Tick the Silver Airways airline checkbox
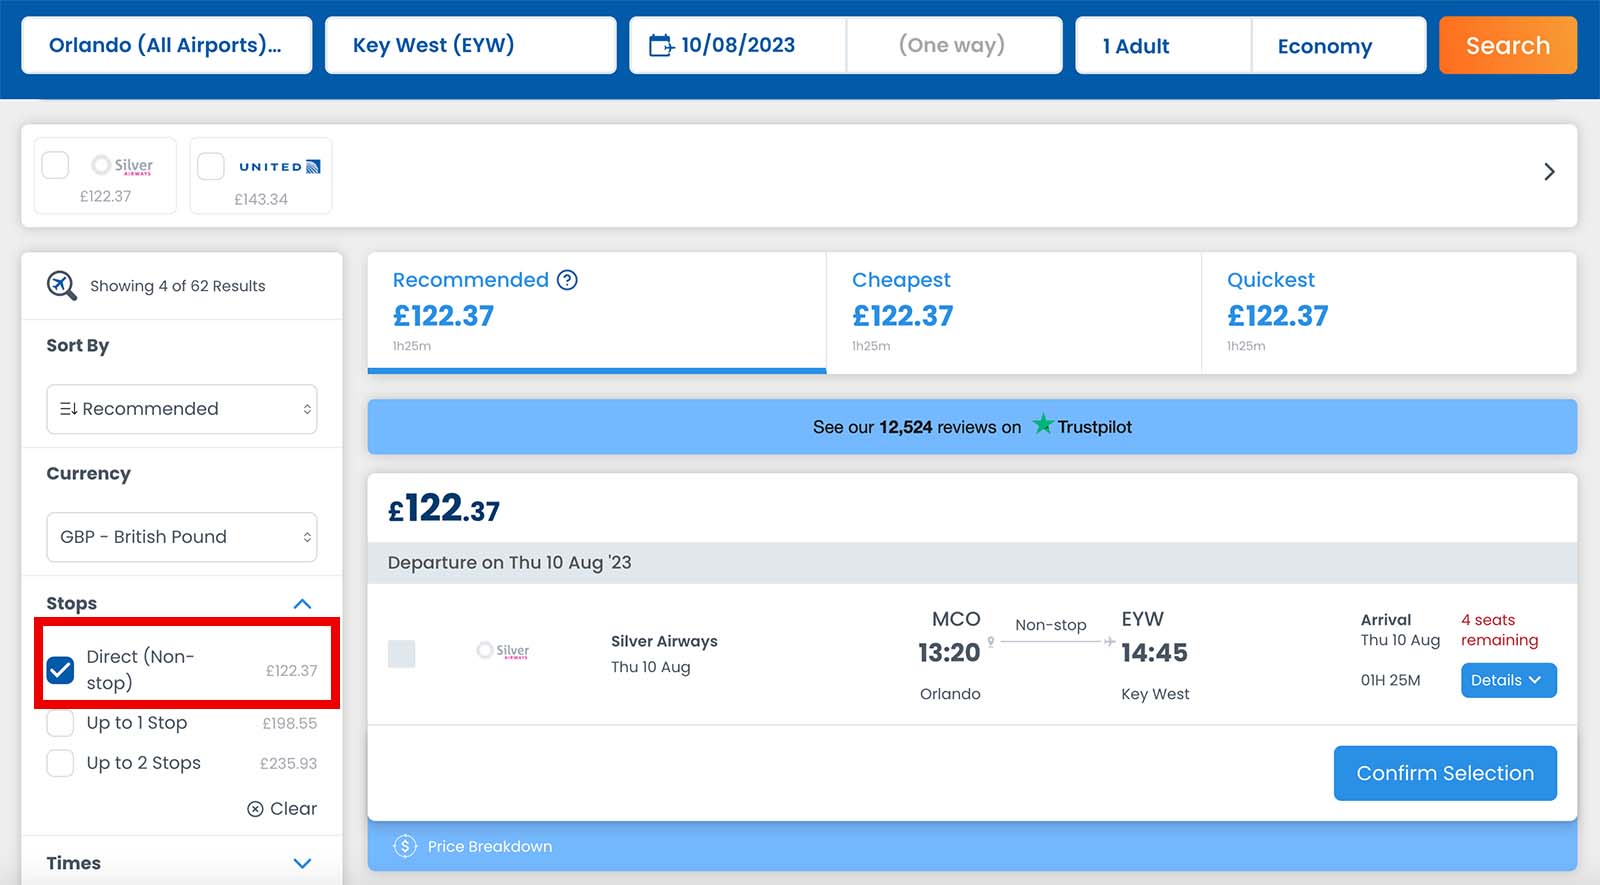The width and height of the screenshot is (1600, 885). [x=55, y=165]
